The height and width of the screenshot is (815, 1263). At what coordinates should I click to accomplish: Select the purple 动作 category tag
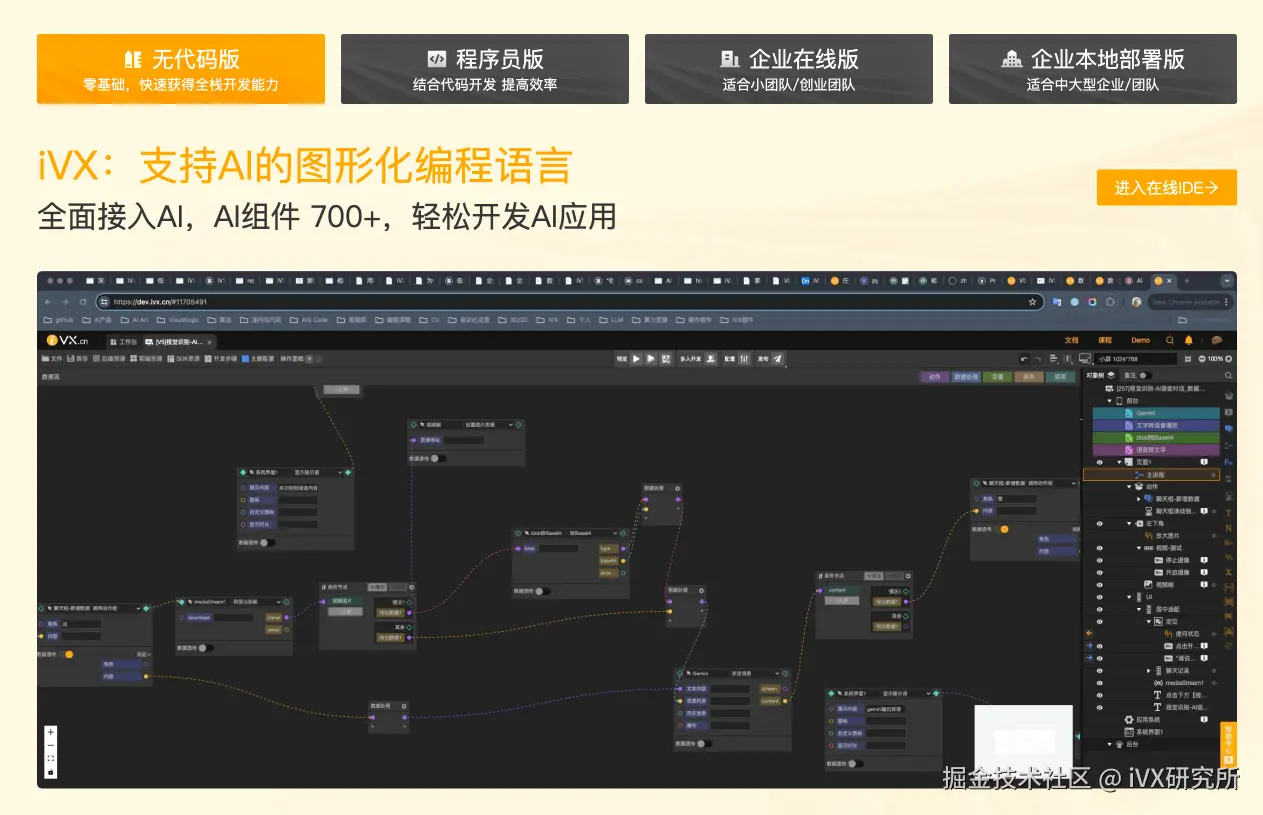point(934,377)
